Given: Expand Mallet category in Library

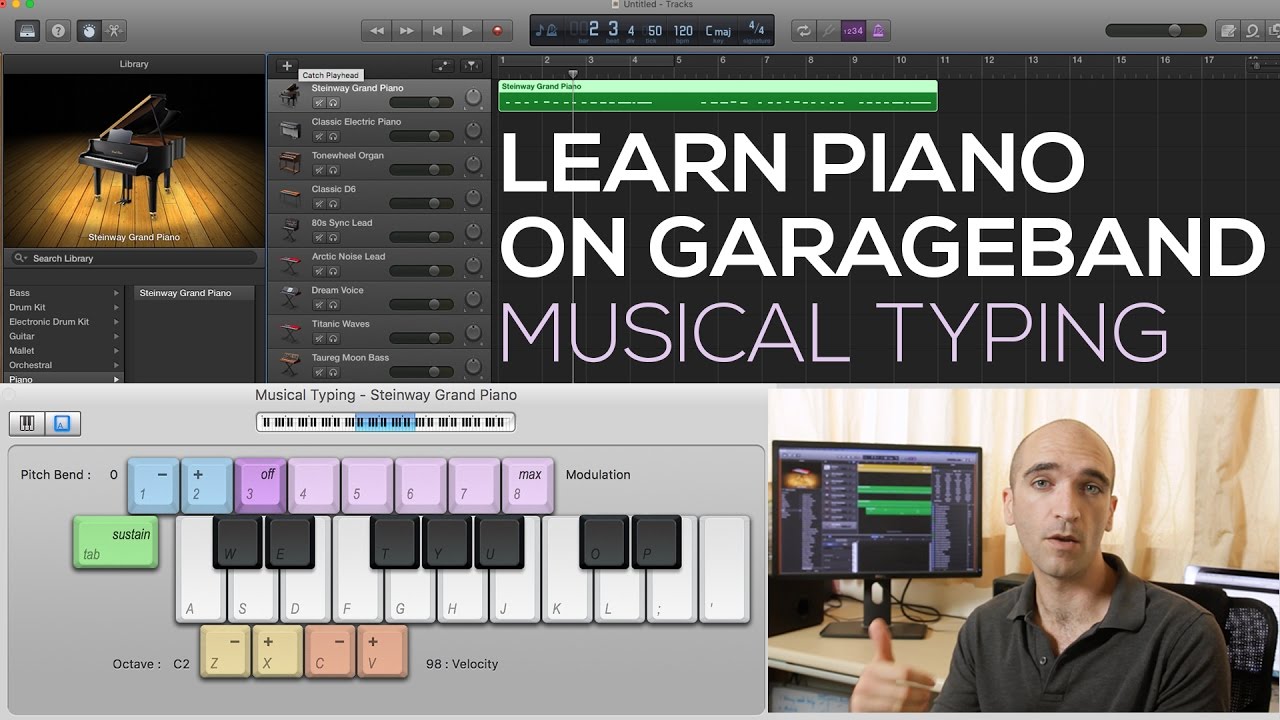Looking at the screenshot, I should pyautogui.click(x=64, y=351).
